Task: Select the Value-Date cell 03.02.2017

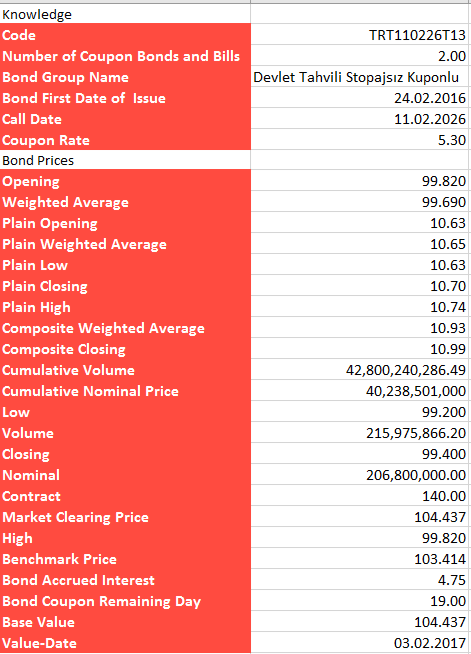Action: (360, 643)
